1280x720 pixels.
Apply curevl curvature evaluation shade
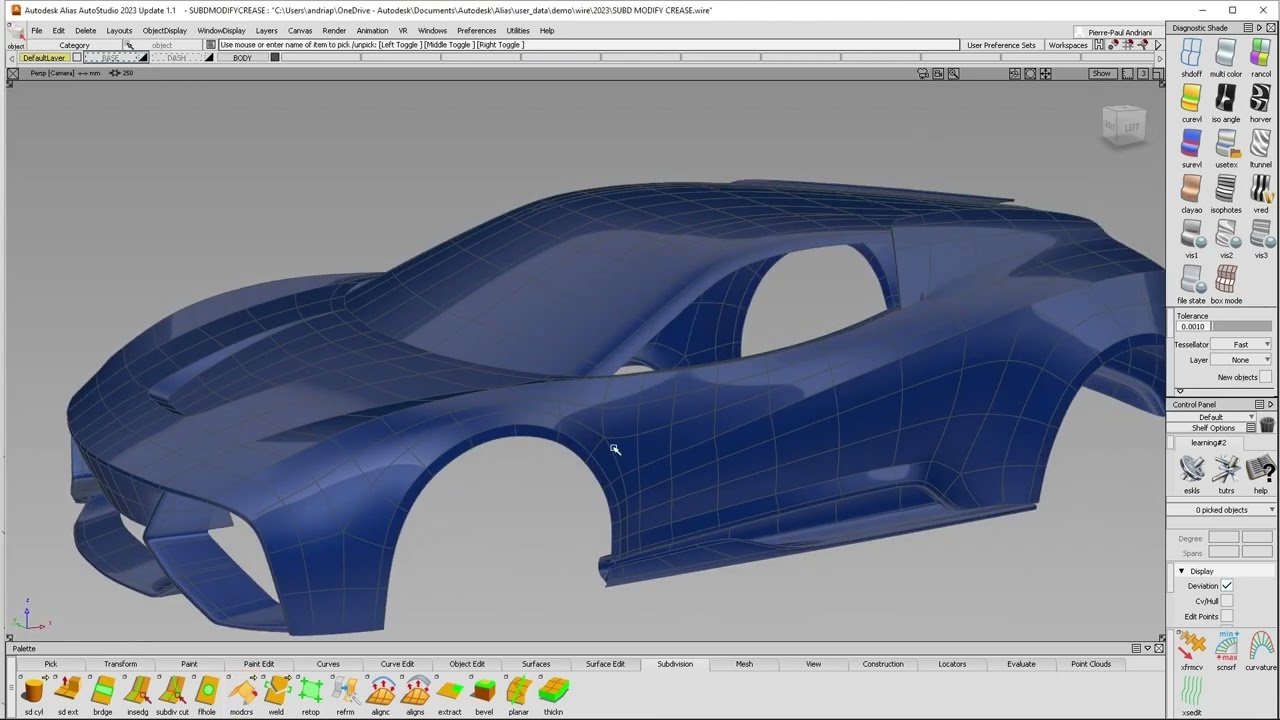pos(1191,98)
